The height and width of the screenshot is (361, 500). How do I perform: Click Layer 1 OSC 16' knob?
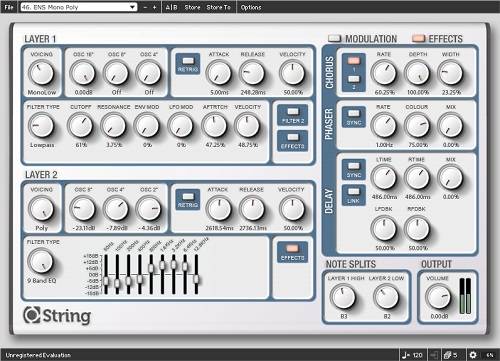click(83, 73)
